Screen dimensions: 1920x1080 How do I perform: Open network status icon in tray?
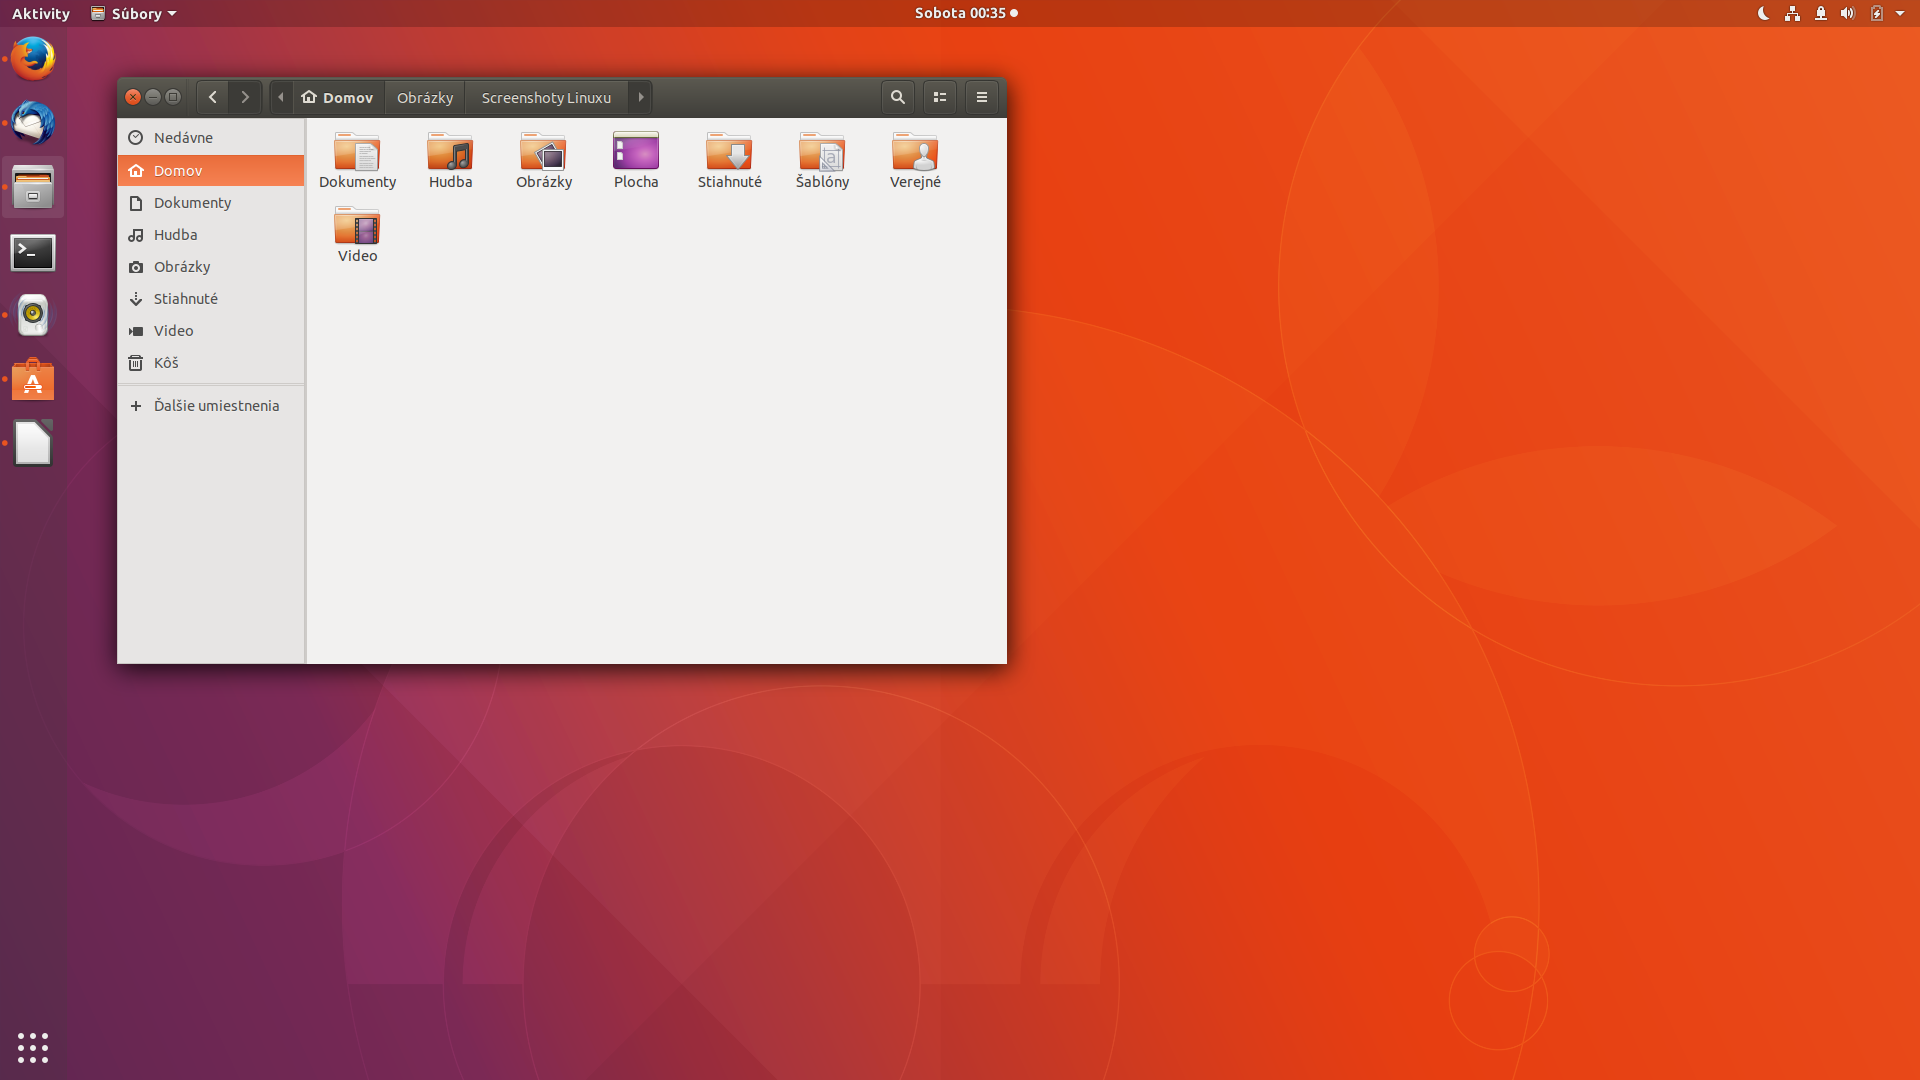click(x=1792, y=13)
